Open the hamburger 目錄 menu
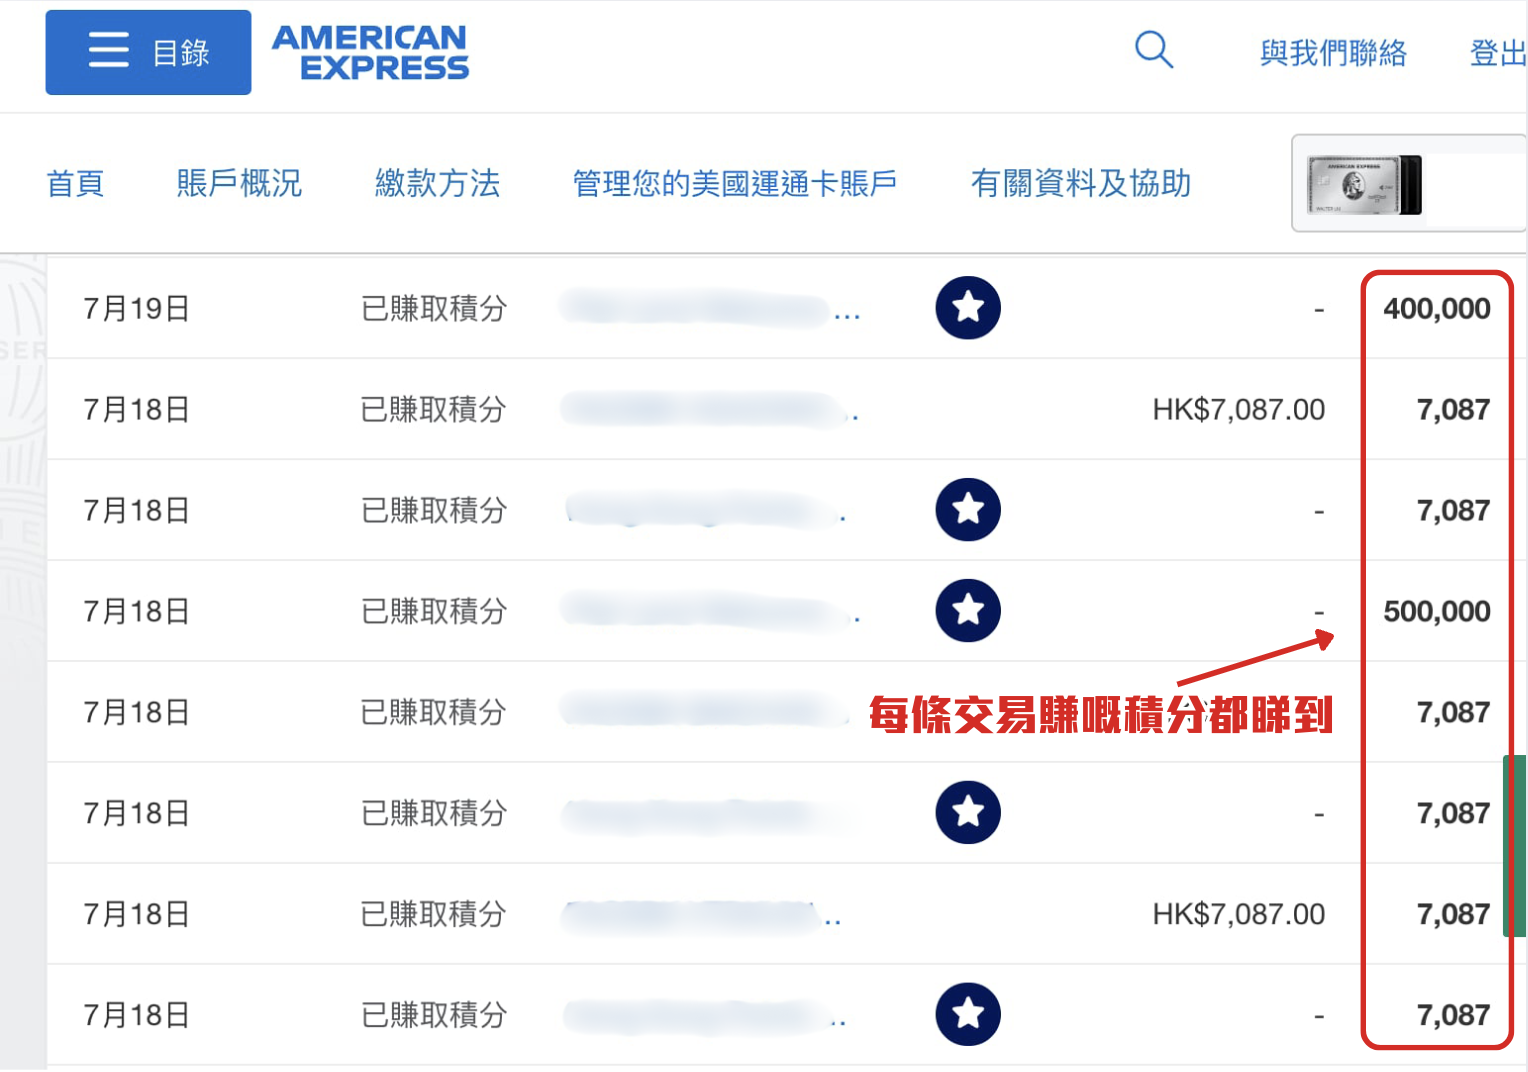Image resolution: width=1528 pixels, height=1072 pixels. [x=146, y=51]
